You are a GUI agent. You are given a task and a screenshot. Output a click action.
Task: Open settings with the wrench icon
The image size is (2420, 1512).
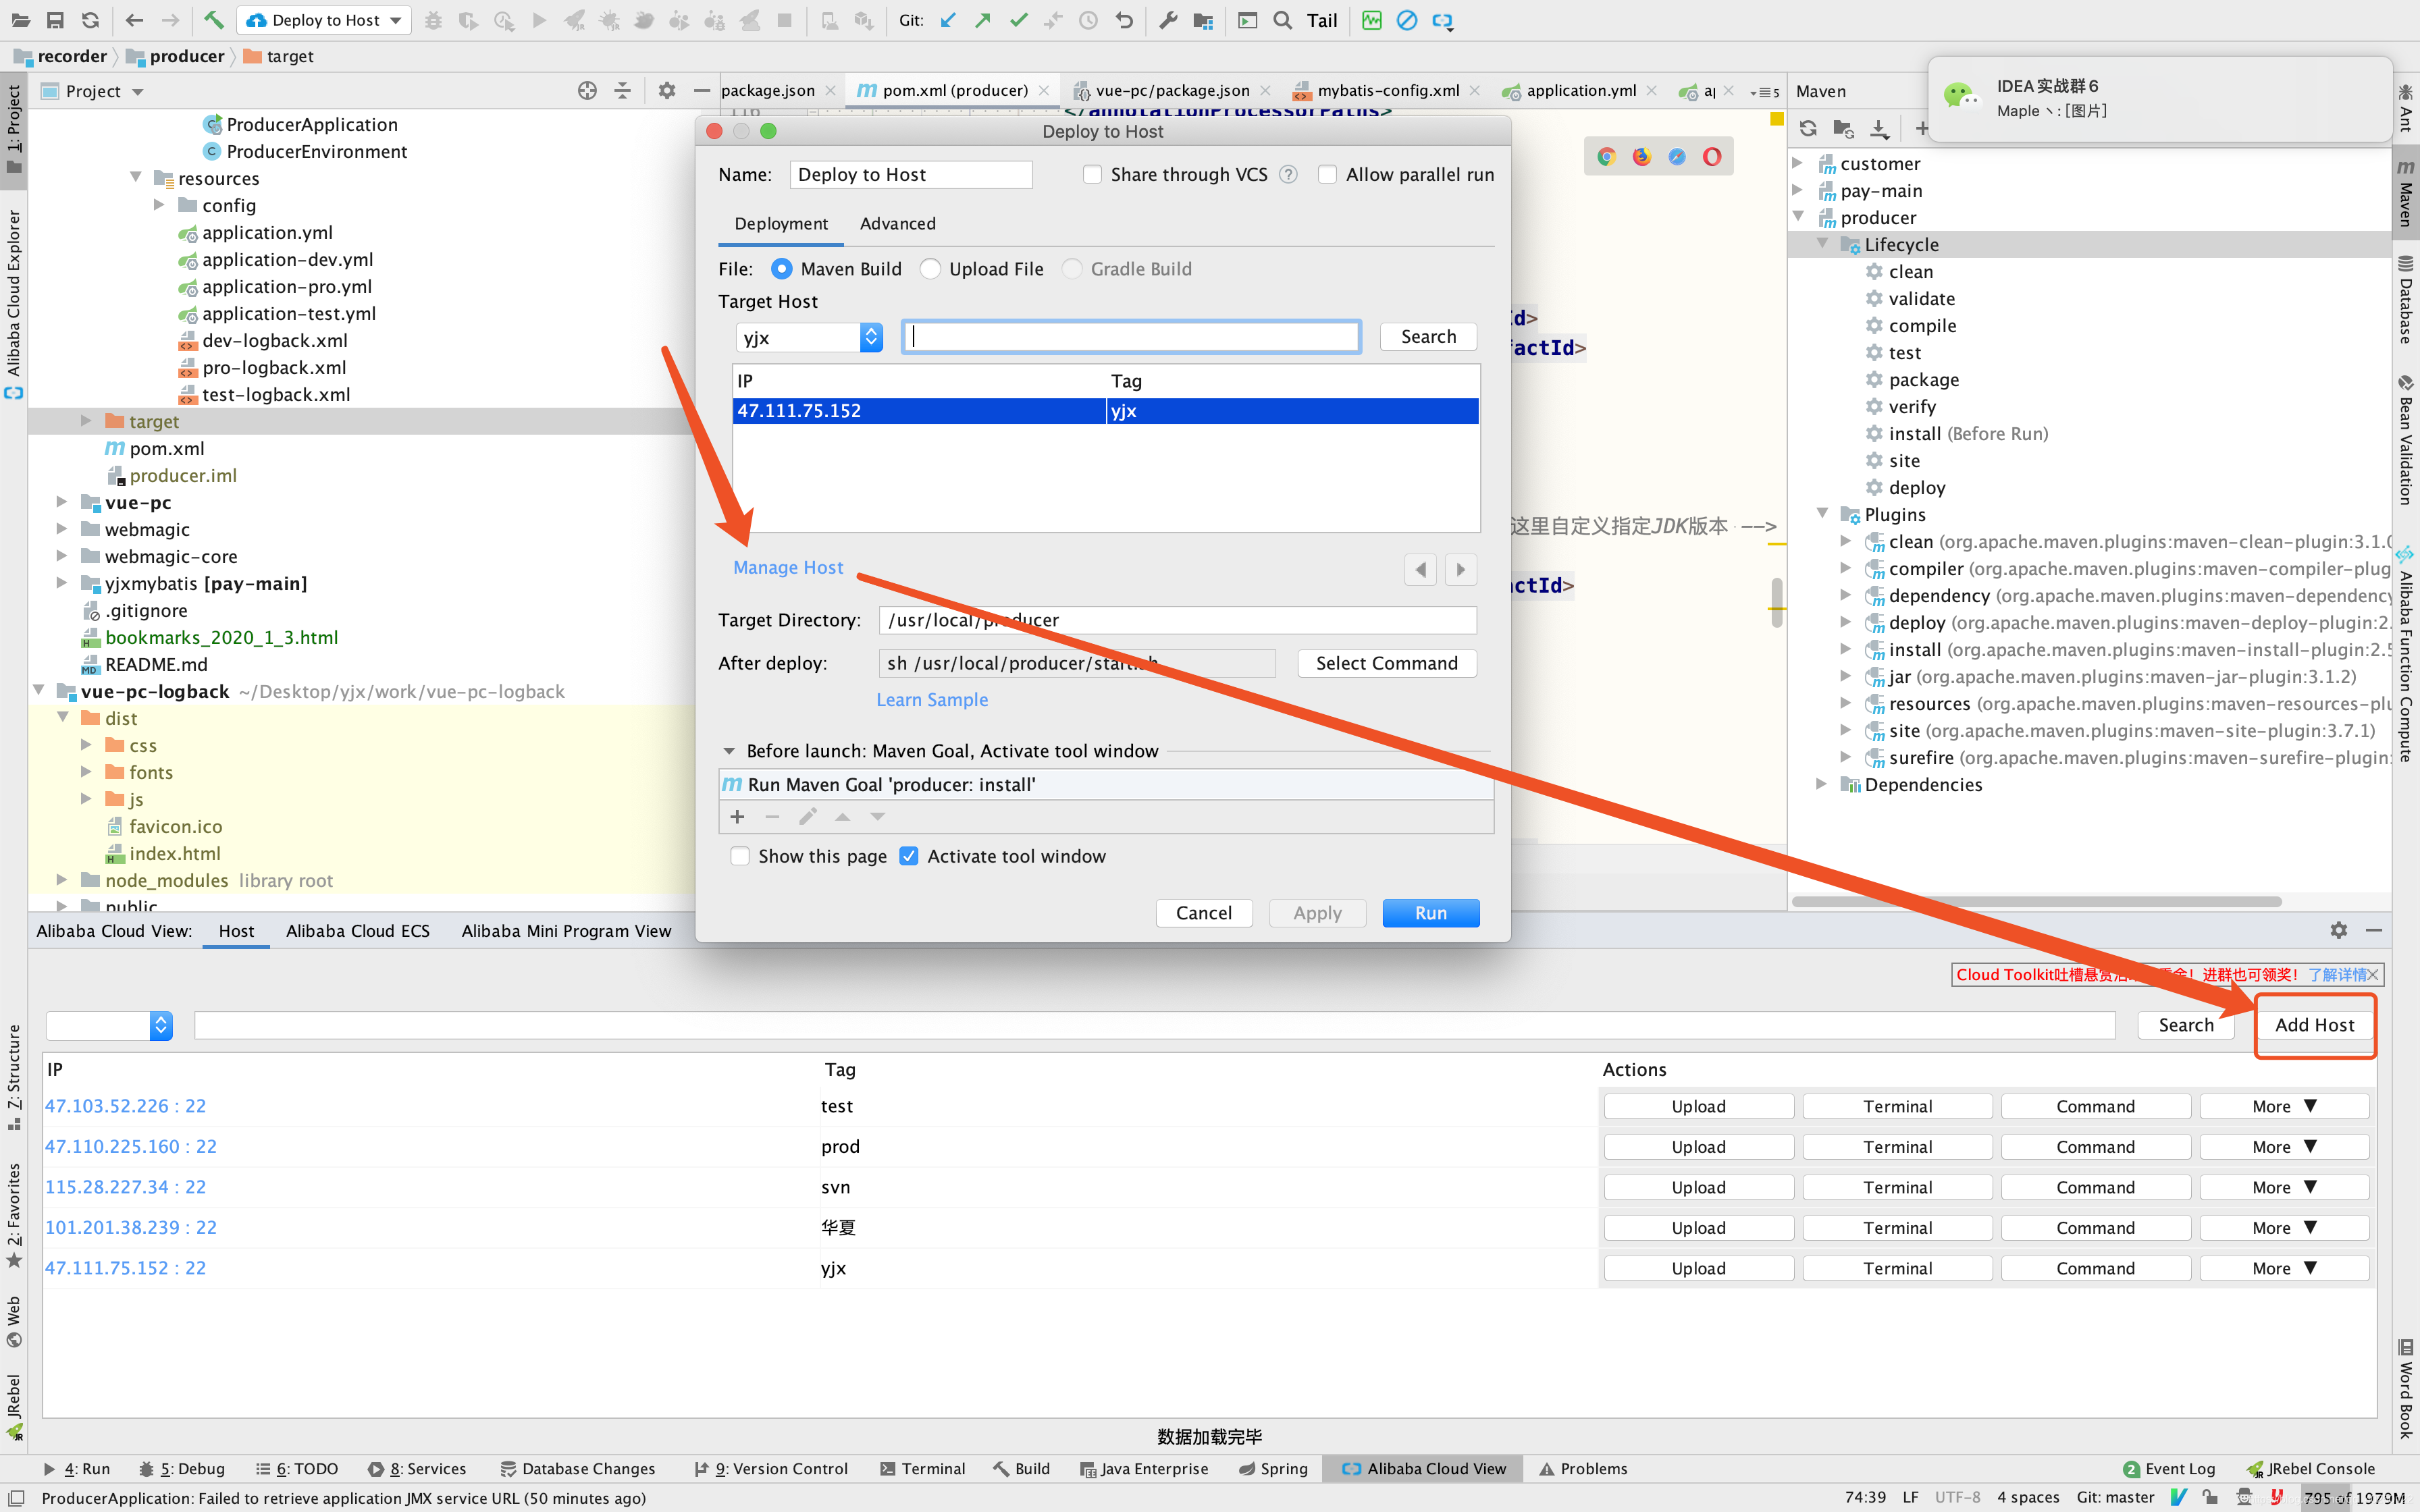pyautogui.click(x=1167, y=20)
